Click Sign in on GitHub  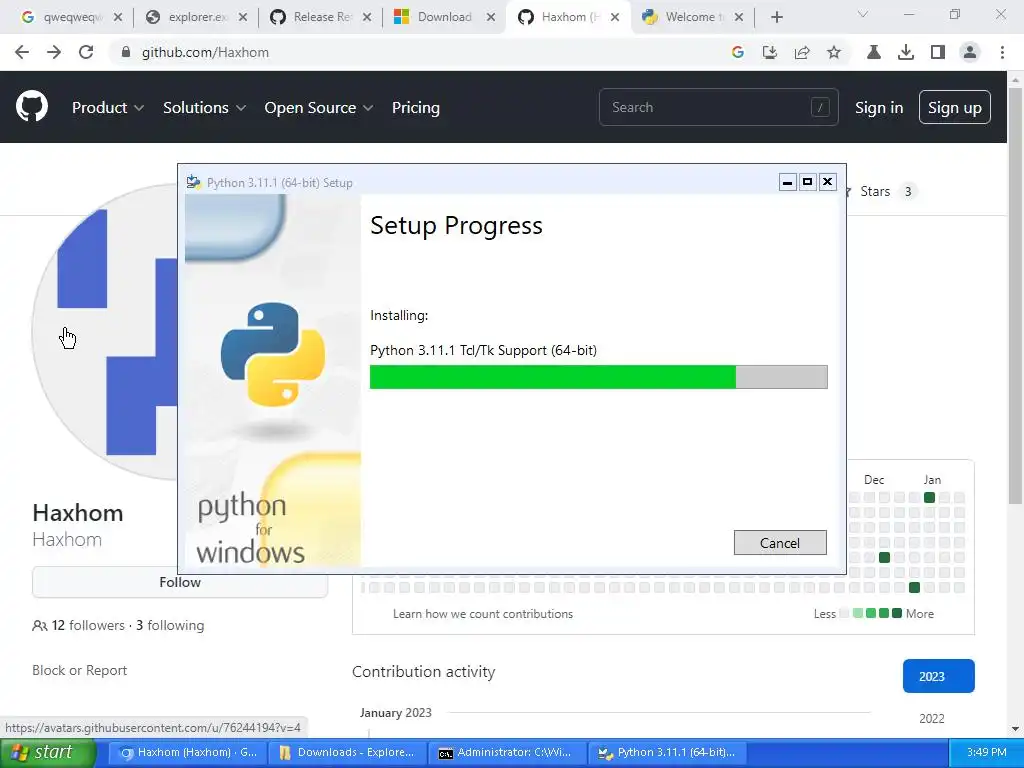click(x=879, y=107)
